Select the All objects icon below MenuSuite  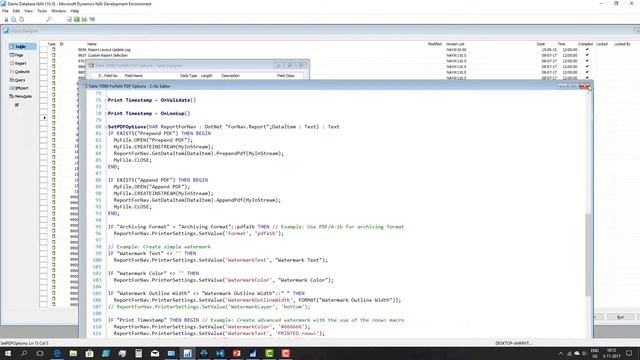pyautogui.click(x=17, y=105)
